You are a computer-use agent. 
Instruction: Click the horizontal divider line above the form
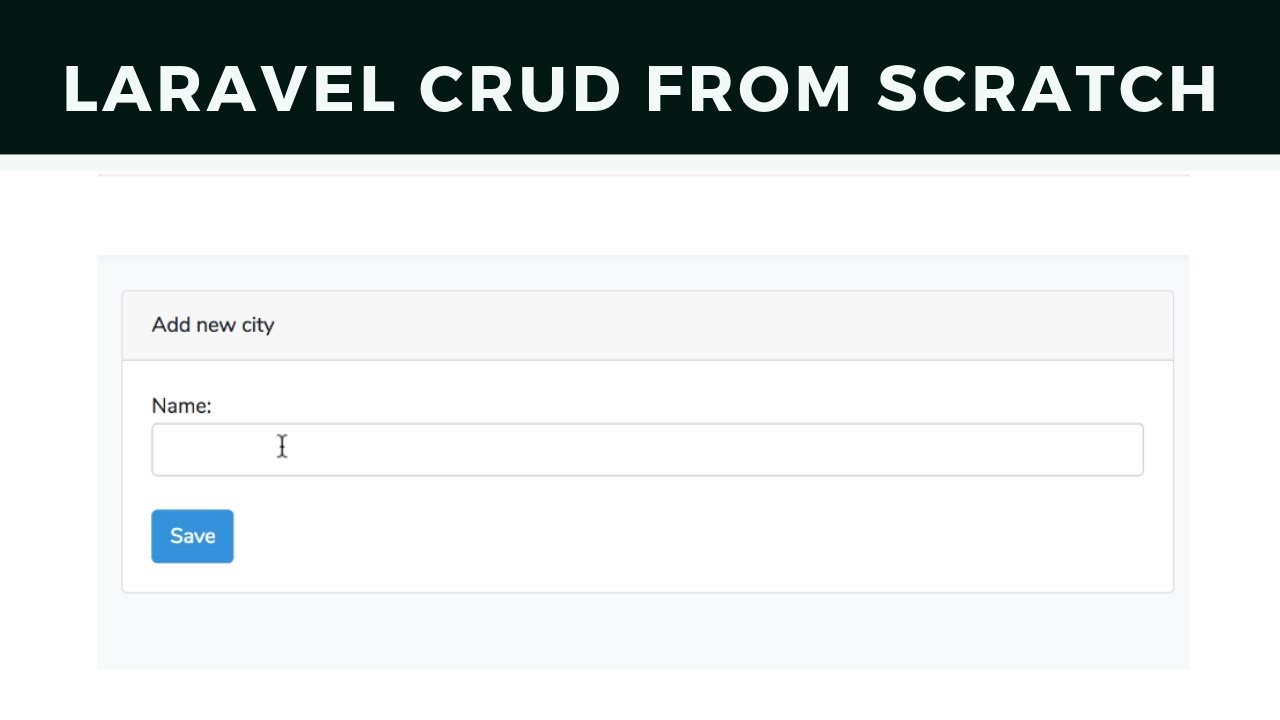[640, 176]
